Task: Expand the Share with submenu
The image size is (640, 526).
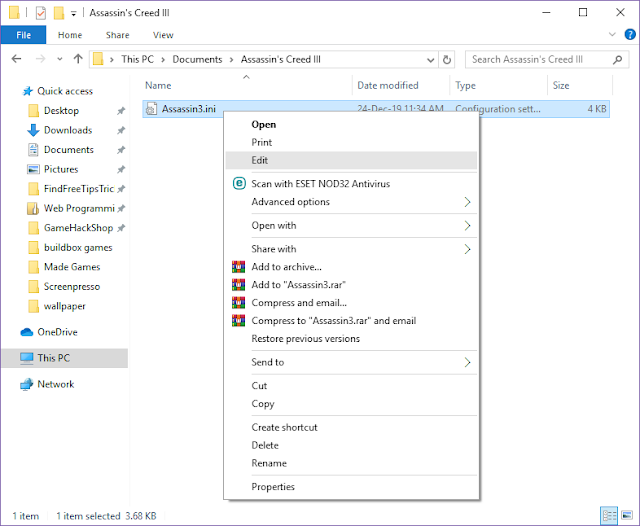Action: pyautogui.click(x=351, y=249)
